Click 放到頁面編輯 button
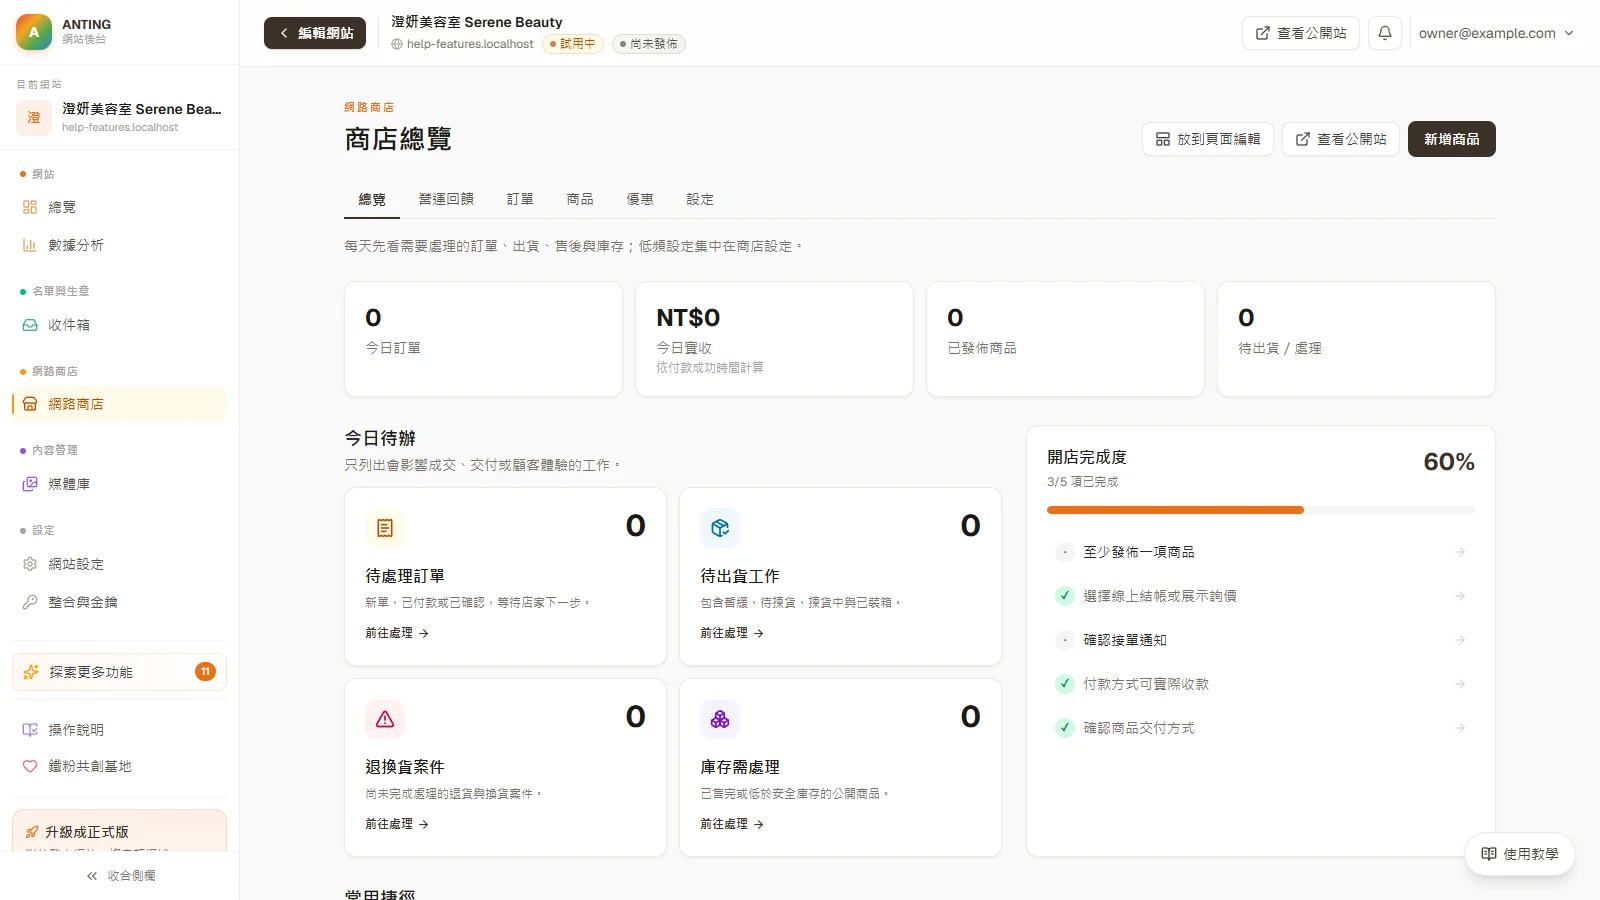The image size is (1600, 900). pos(1208,139)
